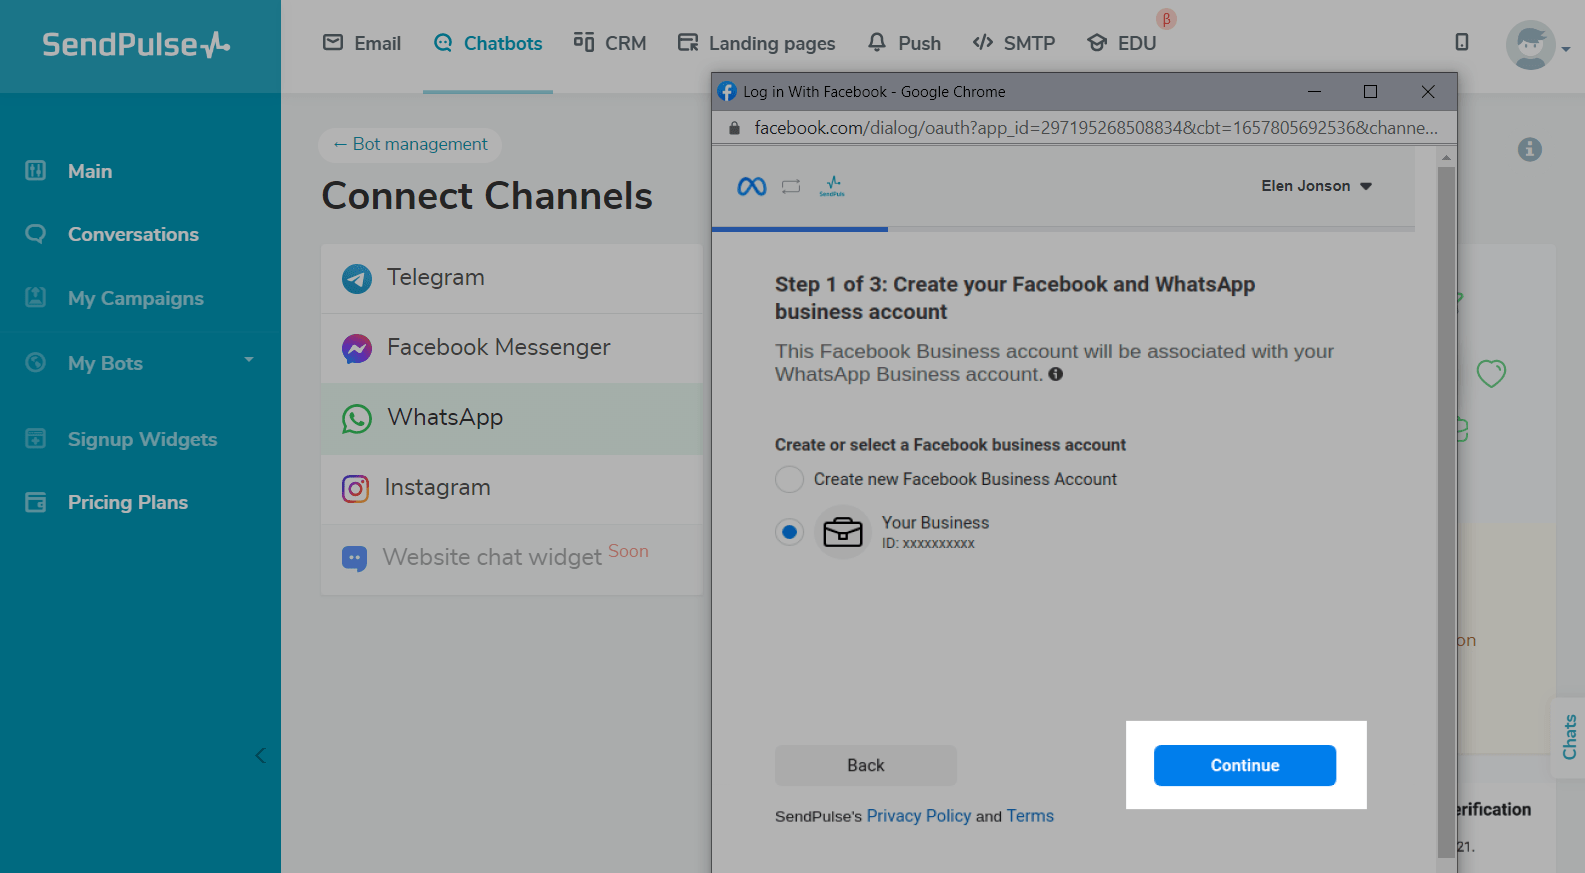This screenshot has width=1585, height=873.
Task: Click the SendPulse app icon in dialog
Action: (832, 186)
